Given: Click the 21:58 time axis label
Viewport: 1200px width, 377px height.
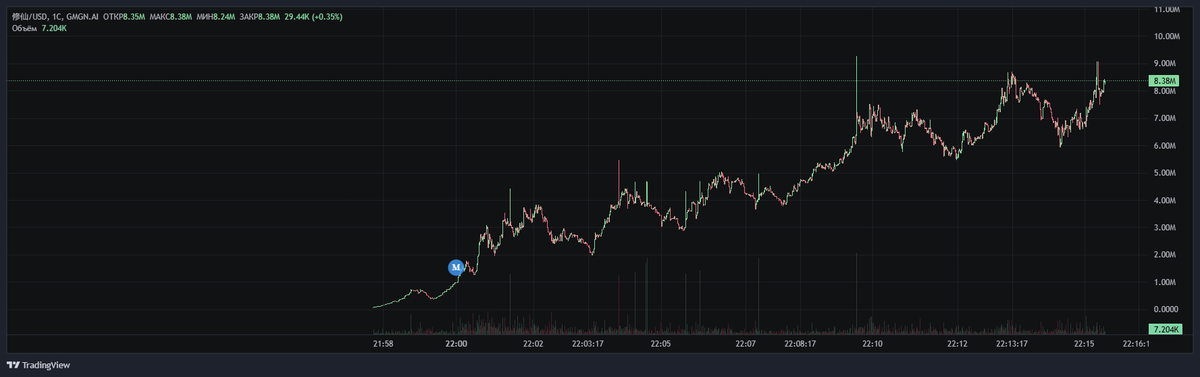Looking at the screenshot, I should click(x=383, y=343).
